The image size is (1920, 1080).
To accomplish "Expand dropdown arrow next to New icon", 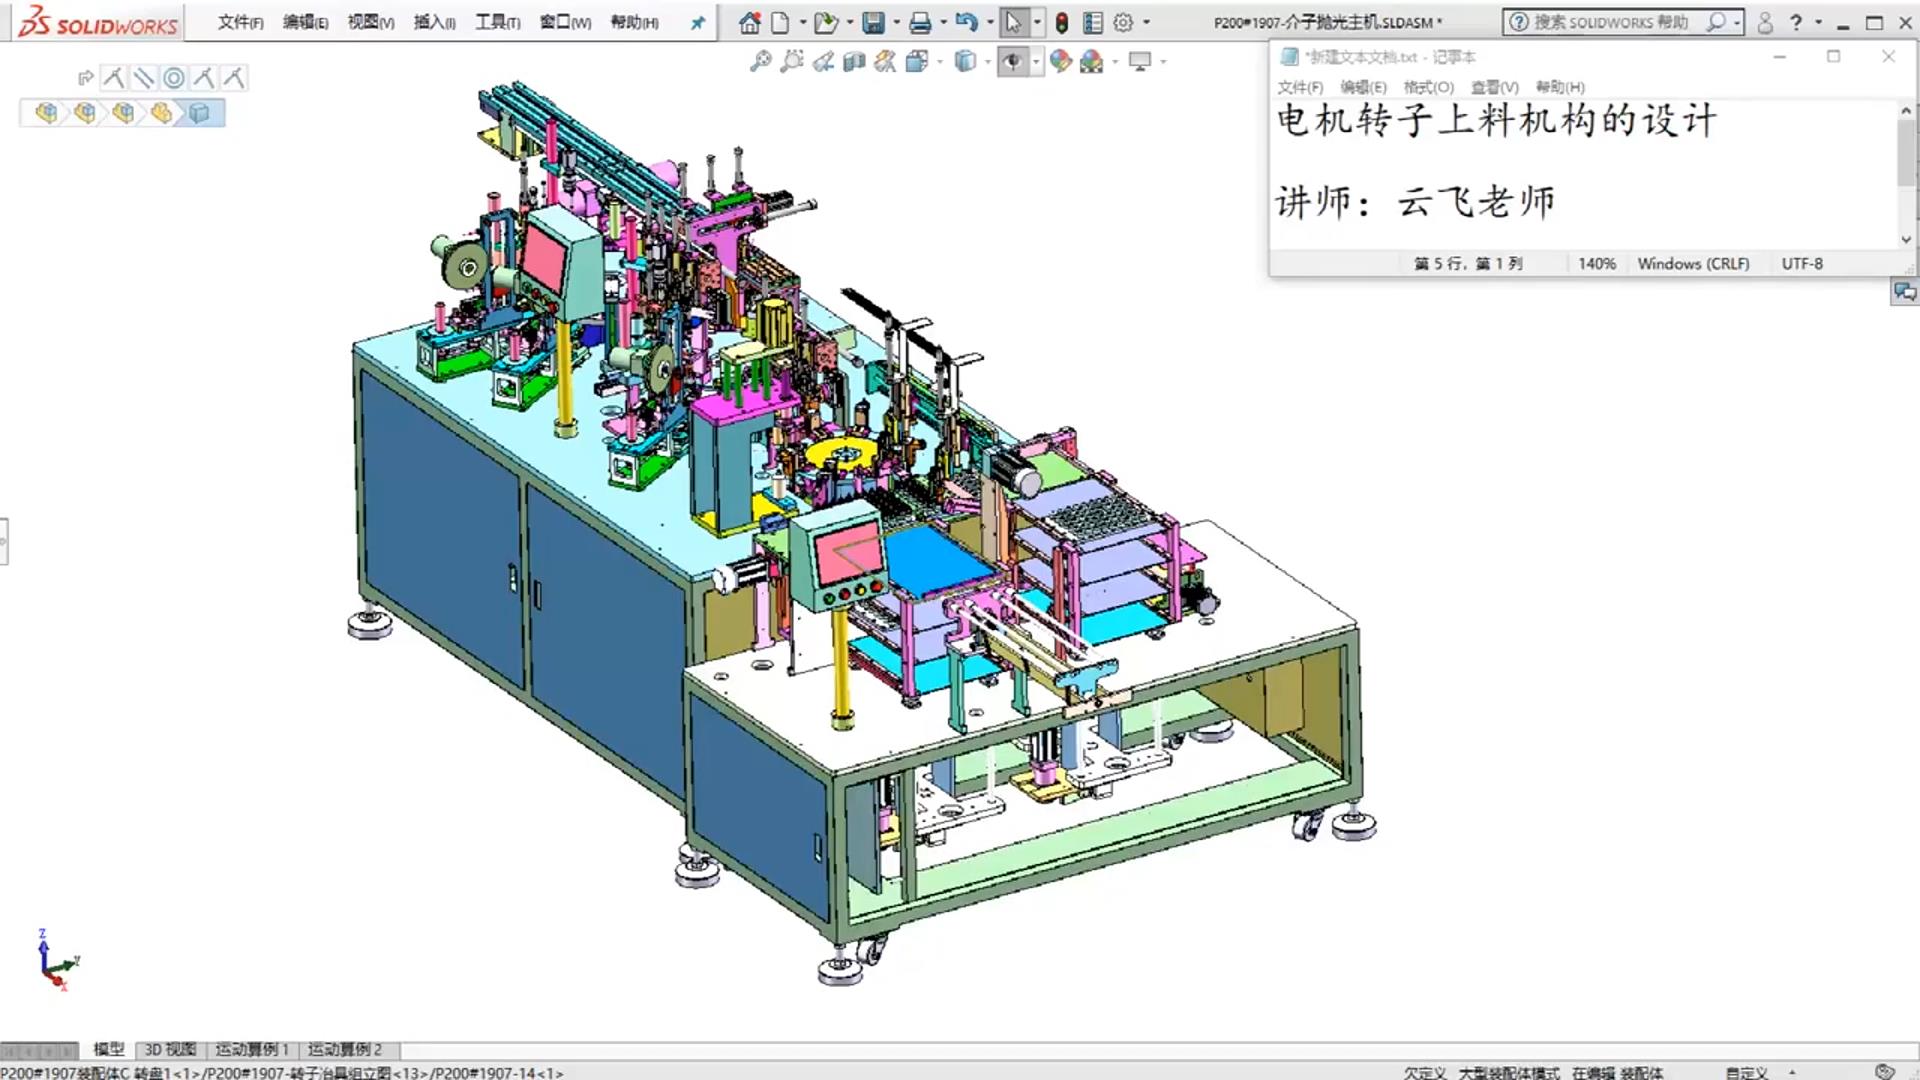I will pyautogui.click(x=803, y=22).
